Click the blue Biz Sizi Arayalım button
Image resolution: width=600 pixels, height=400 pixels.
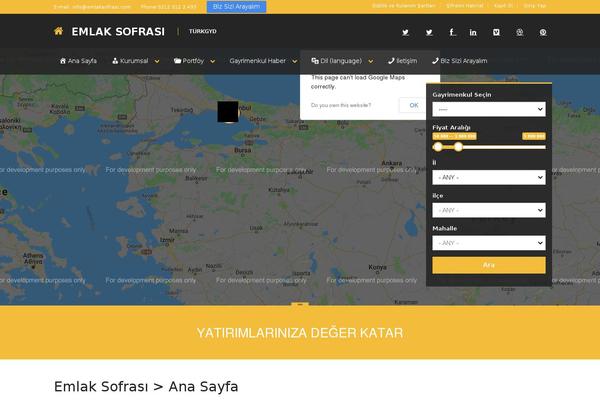236,7
